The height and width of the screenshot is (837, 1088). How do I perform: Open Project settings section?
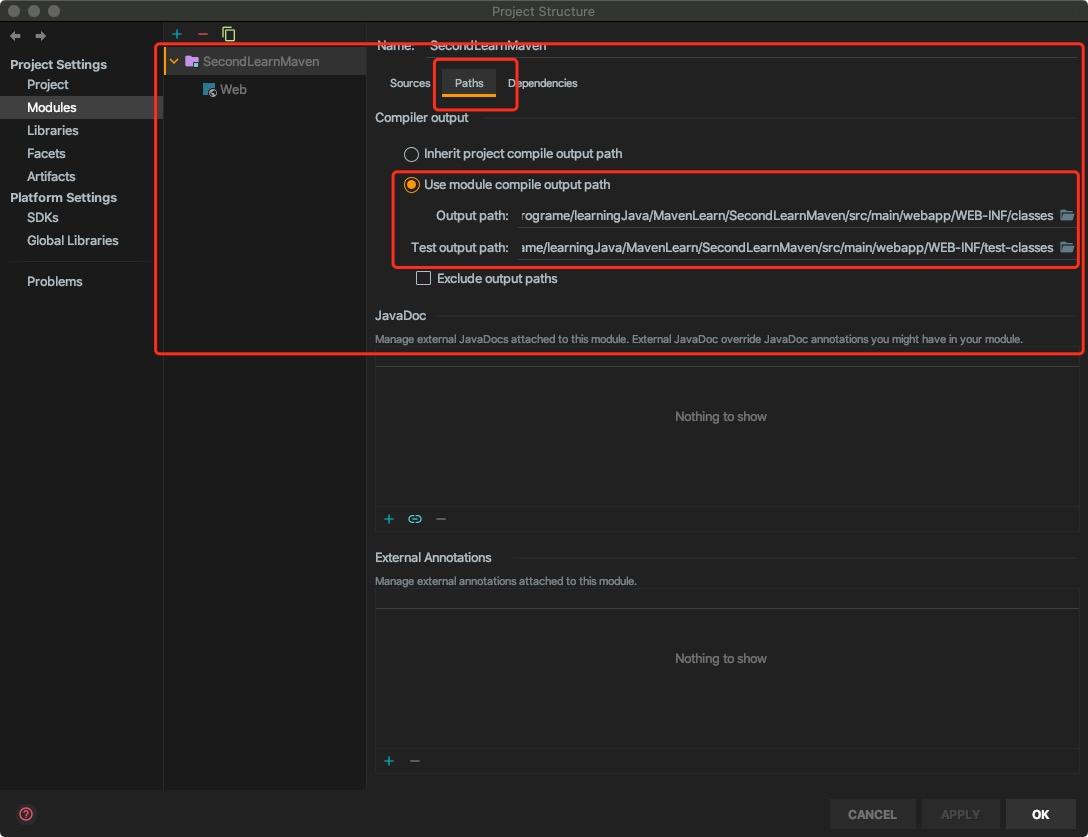(47, 84)
